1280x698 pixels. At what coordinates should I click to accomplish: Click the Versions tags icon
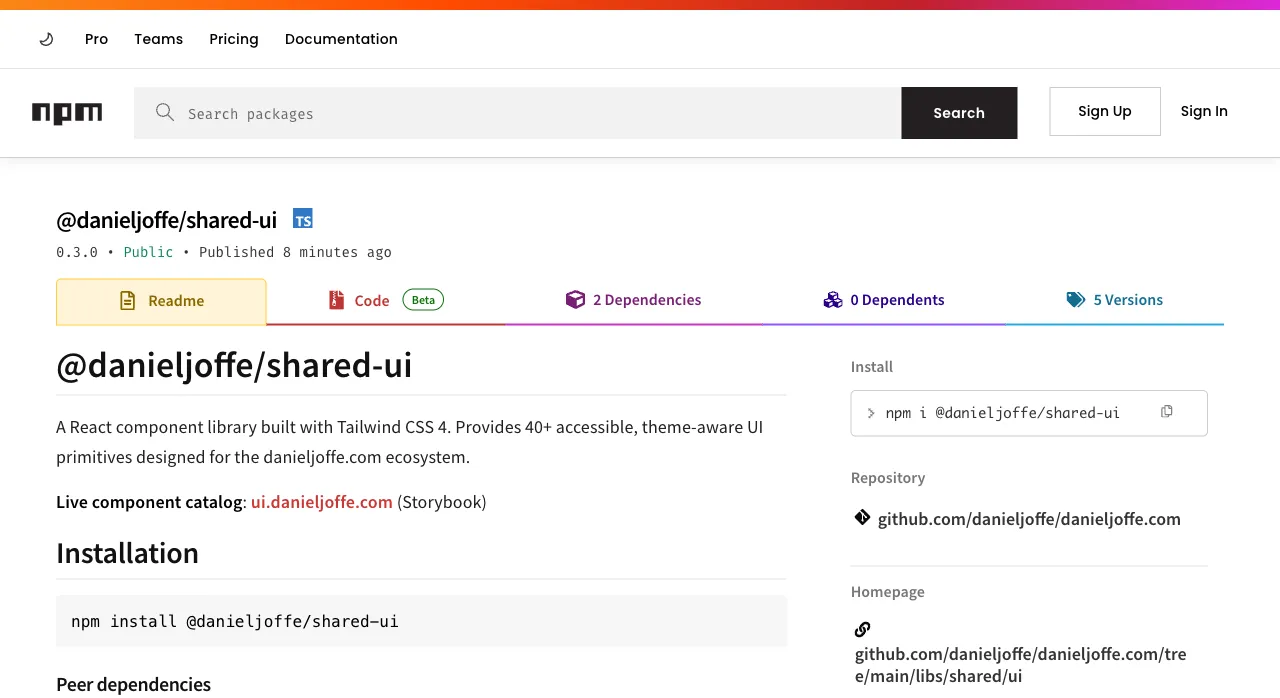coord(1076,299)
